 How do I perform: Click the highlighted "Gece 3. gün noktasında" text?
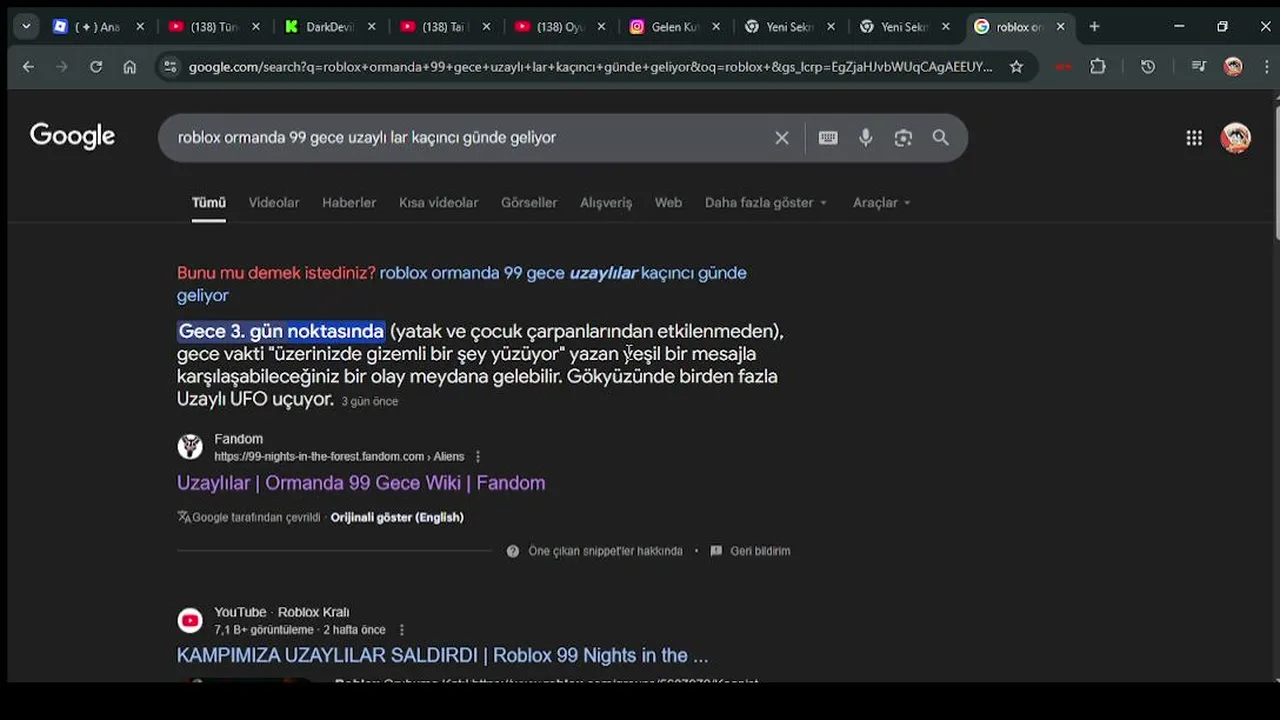tap(281, 331)
